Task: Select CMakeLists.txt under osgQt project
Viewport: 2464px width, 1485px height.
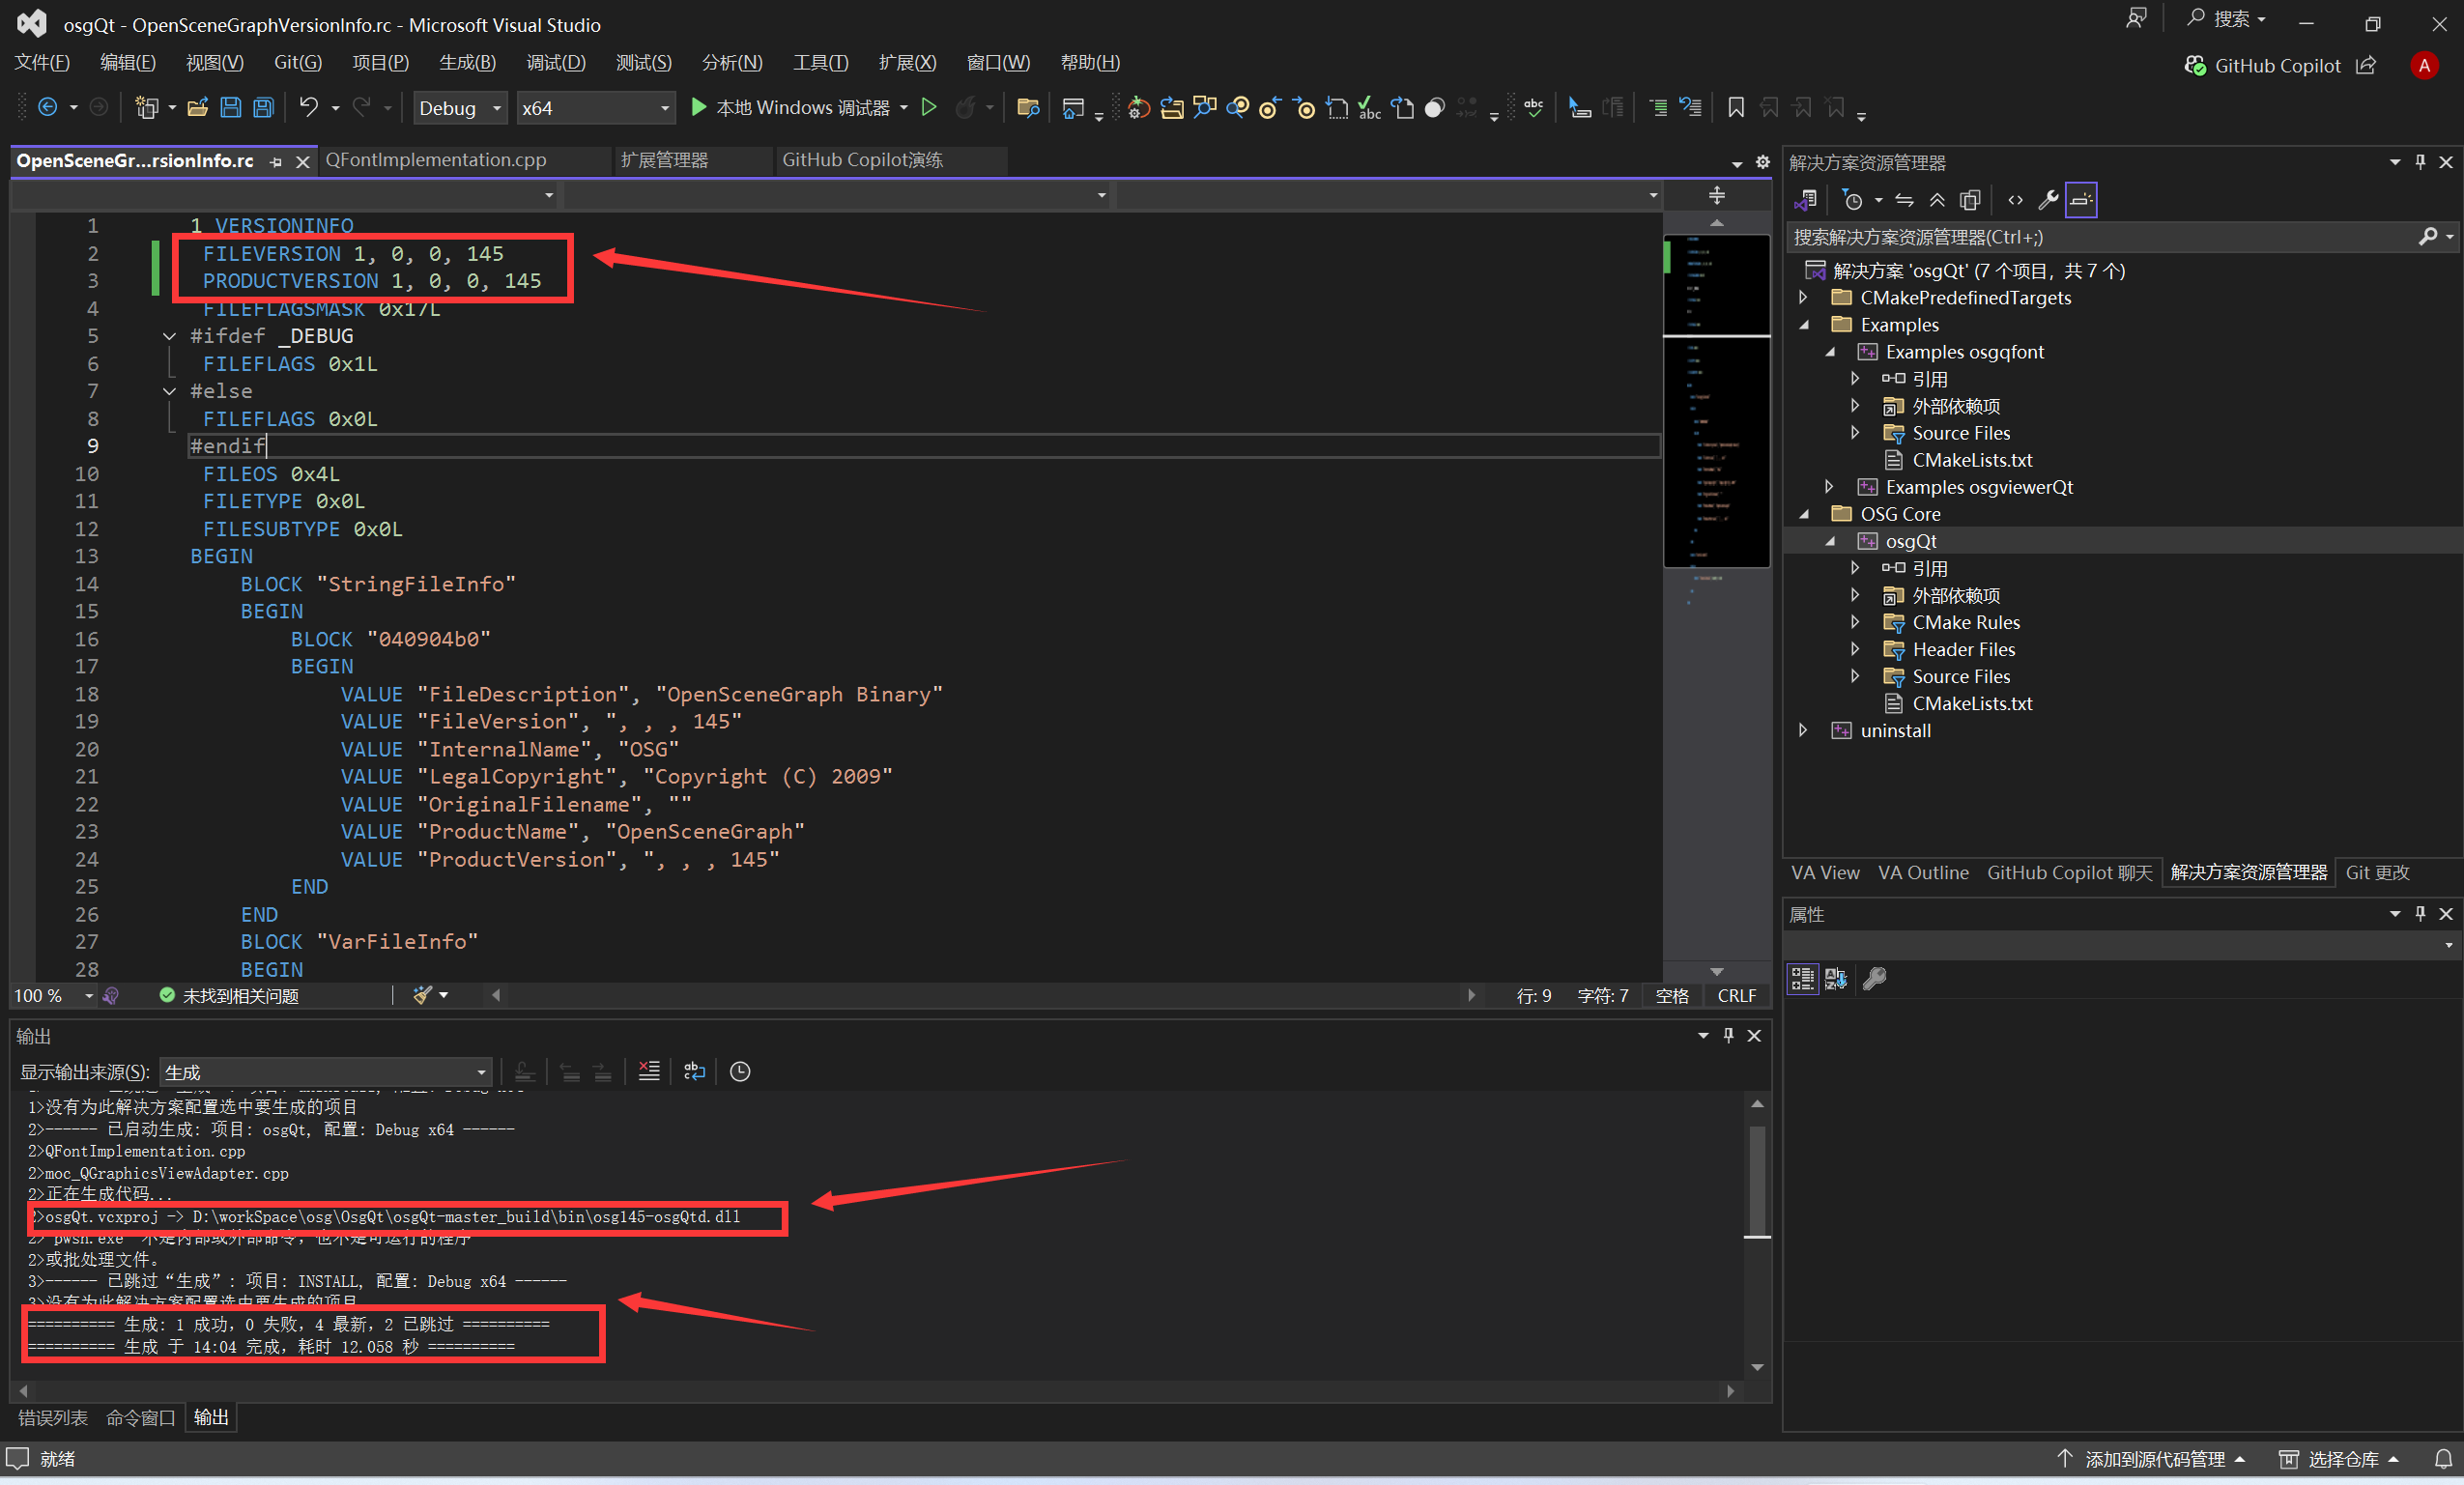Action: tap(1972, 703)
